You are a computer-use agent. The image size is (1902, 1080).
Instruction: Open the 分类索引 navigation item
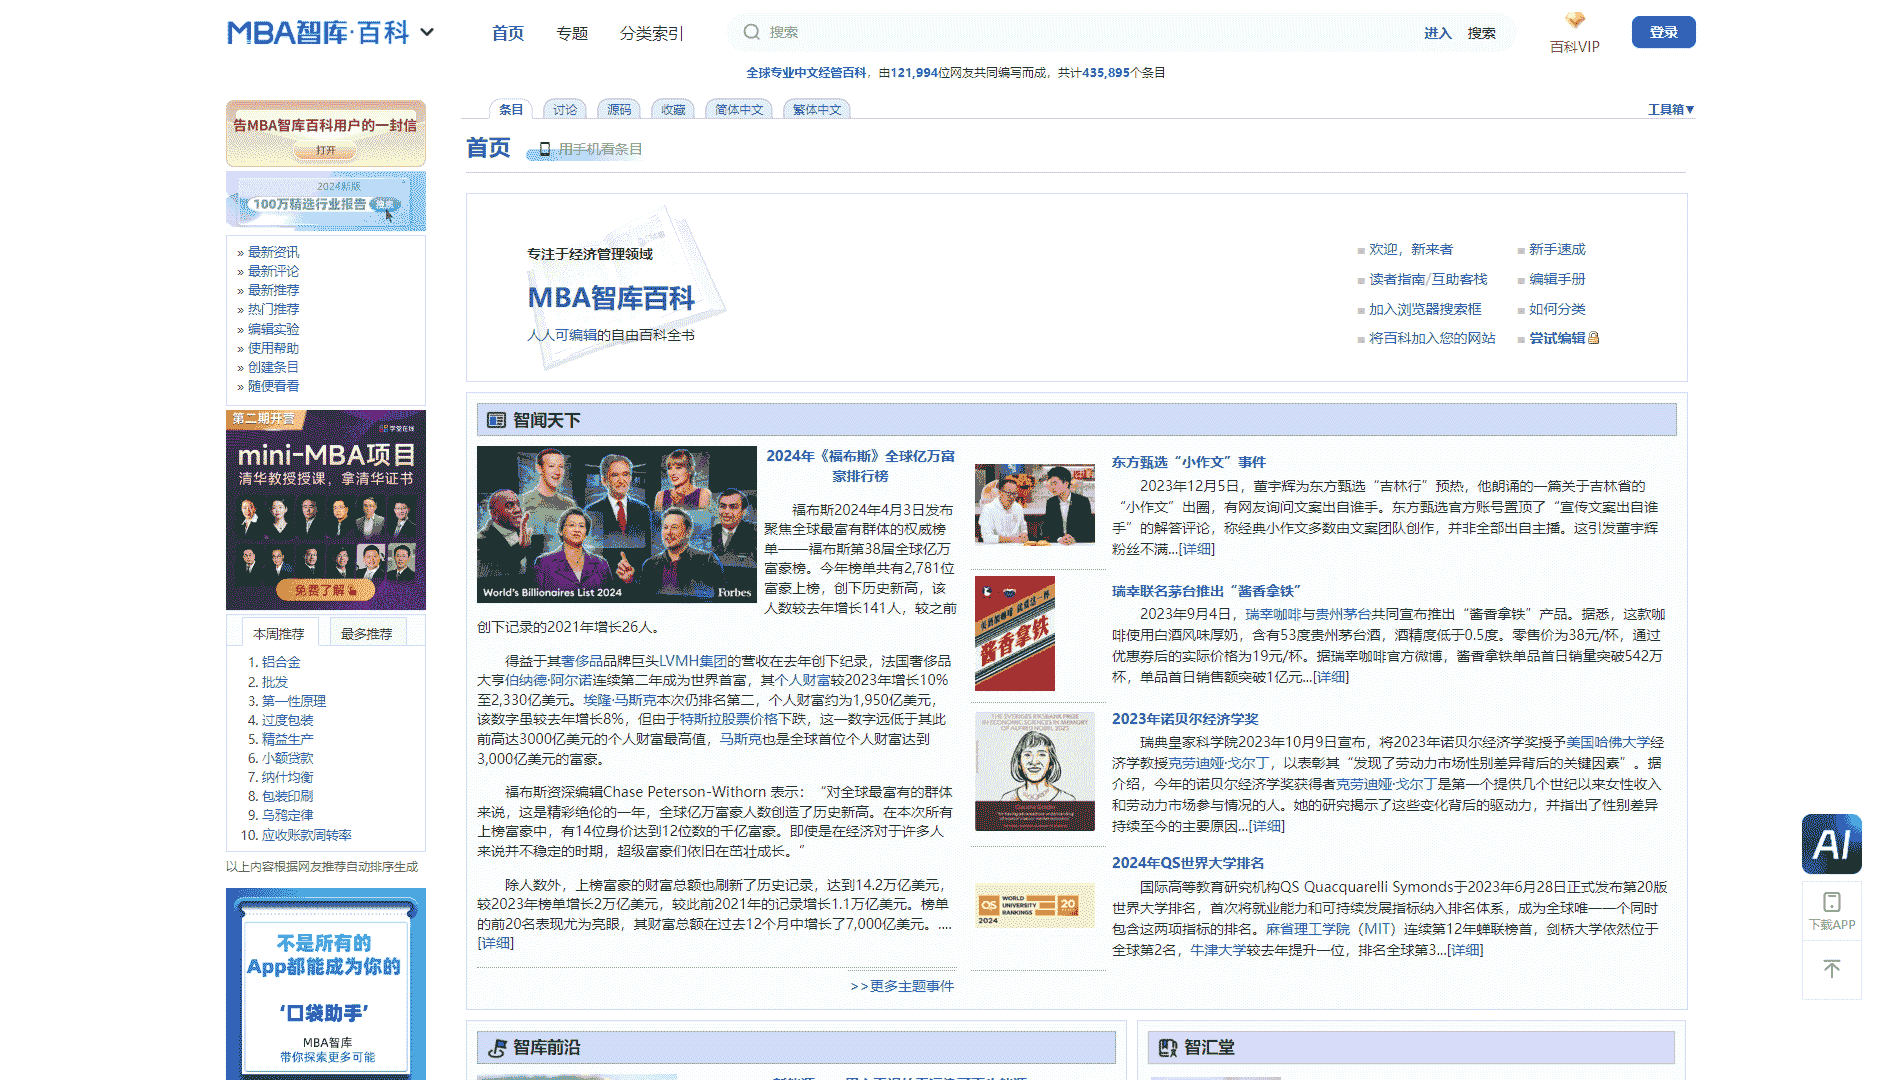pos(651,33)
